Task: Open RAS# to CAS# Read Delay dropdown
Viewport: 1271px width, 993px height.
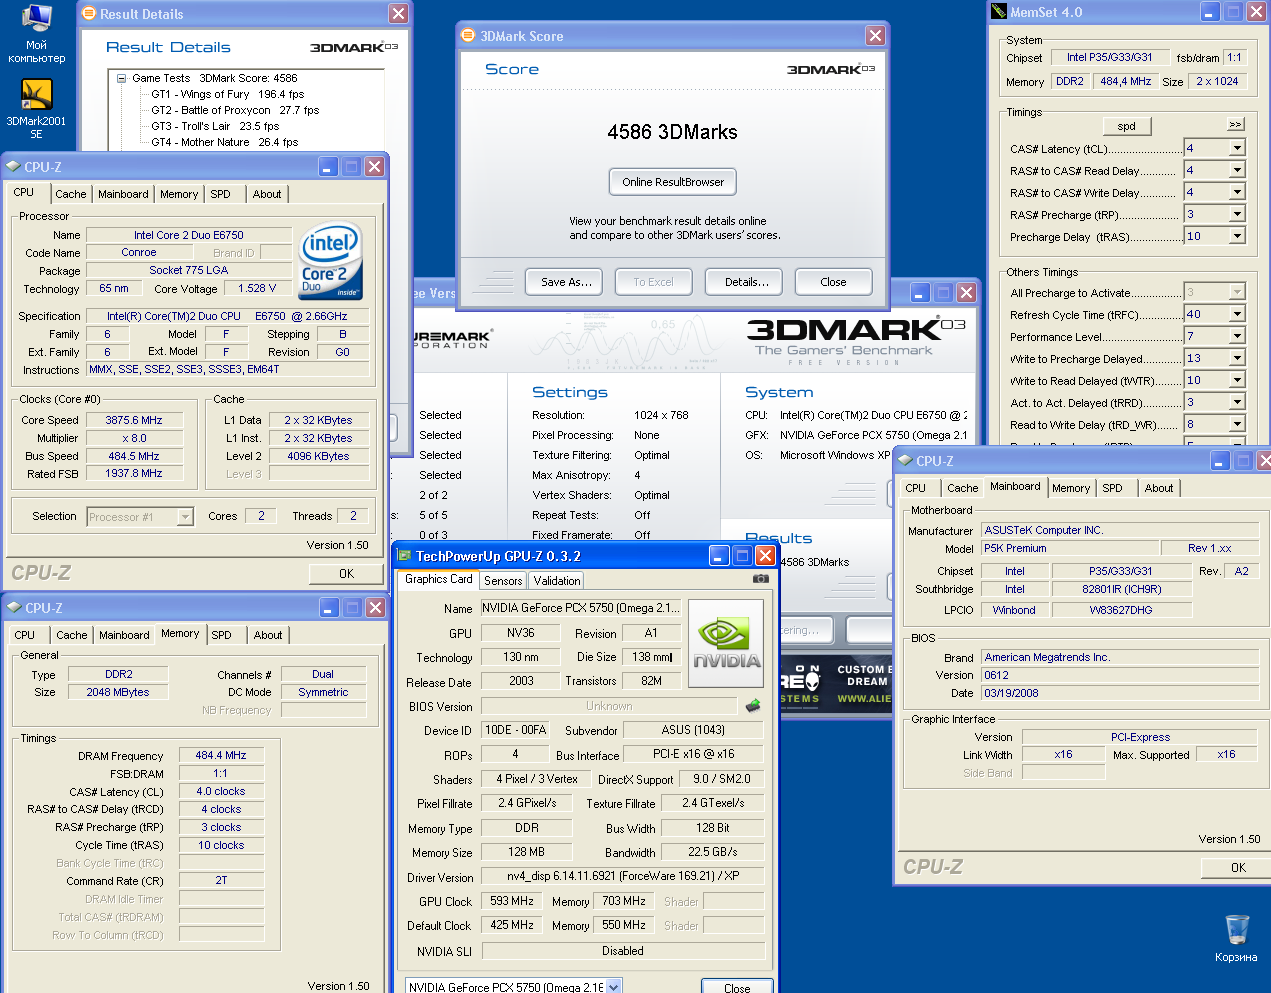Action: pyautogui.click(x=1237, y=170)
